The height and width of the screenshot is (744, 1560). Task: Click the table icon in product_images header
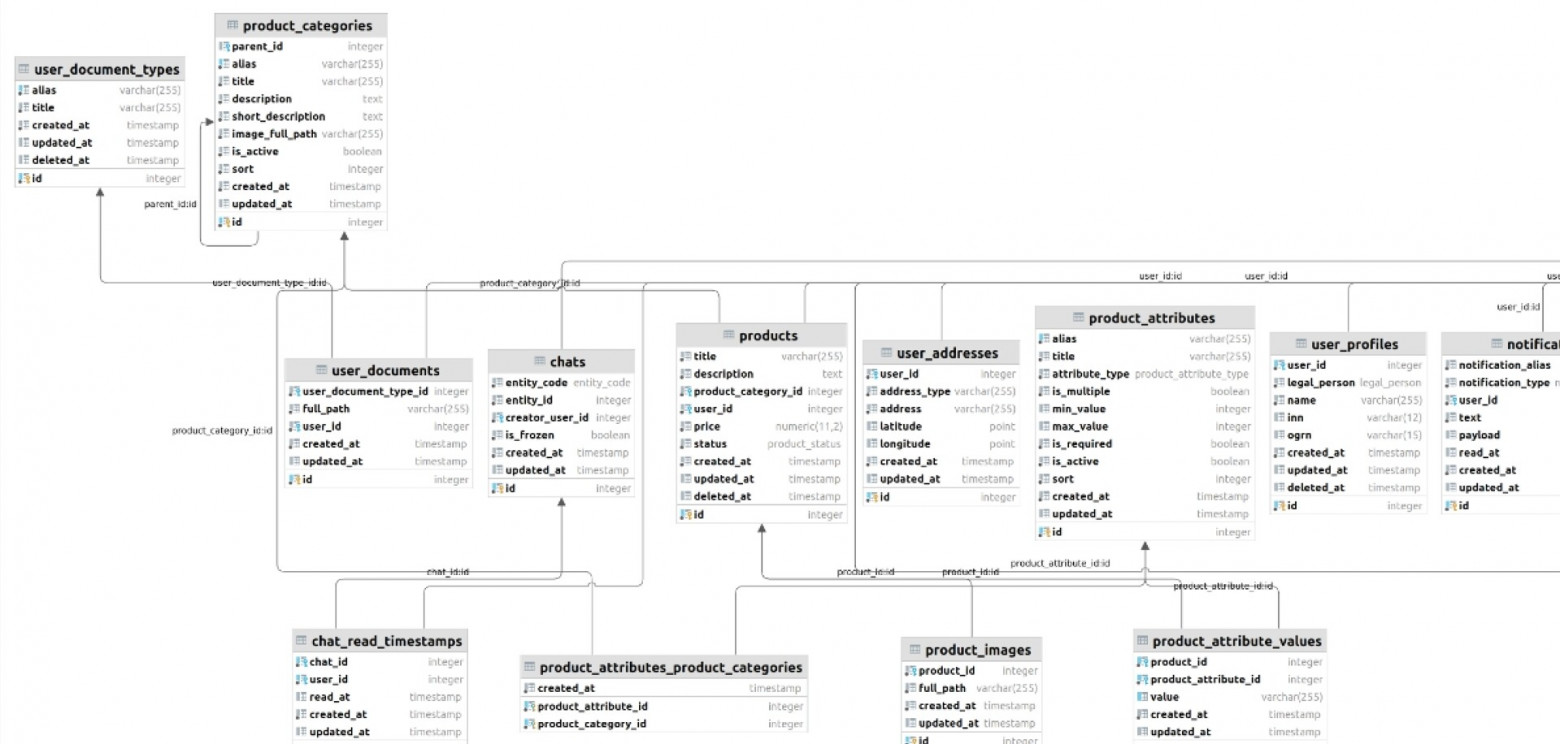point(915,650)
